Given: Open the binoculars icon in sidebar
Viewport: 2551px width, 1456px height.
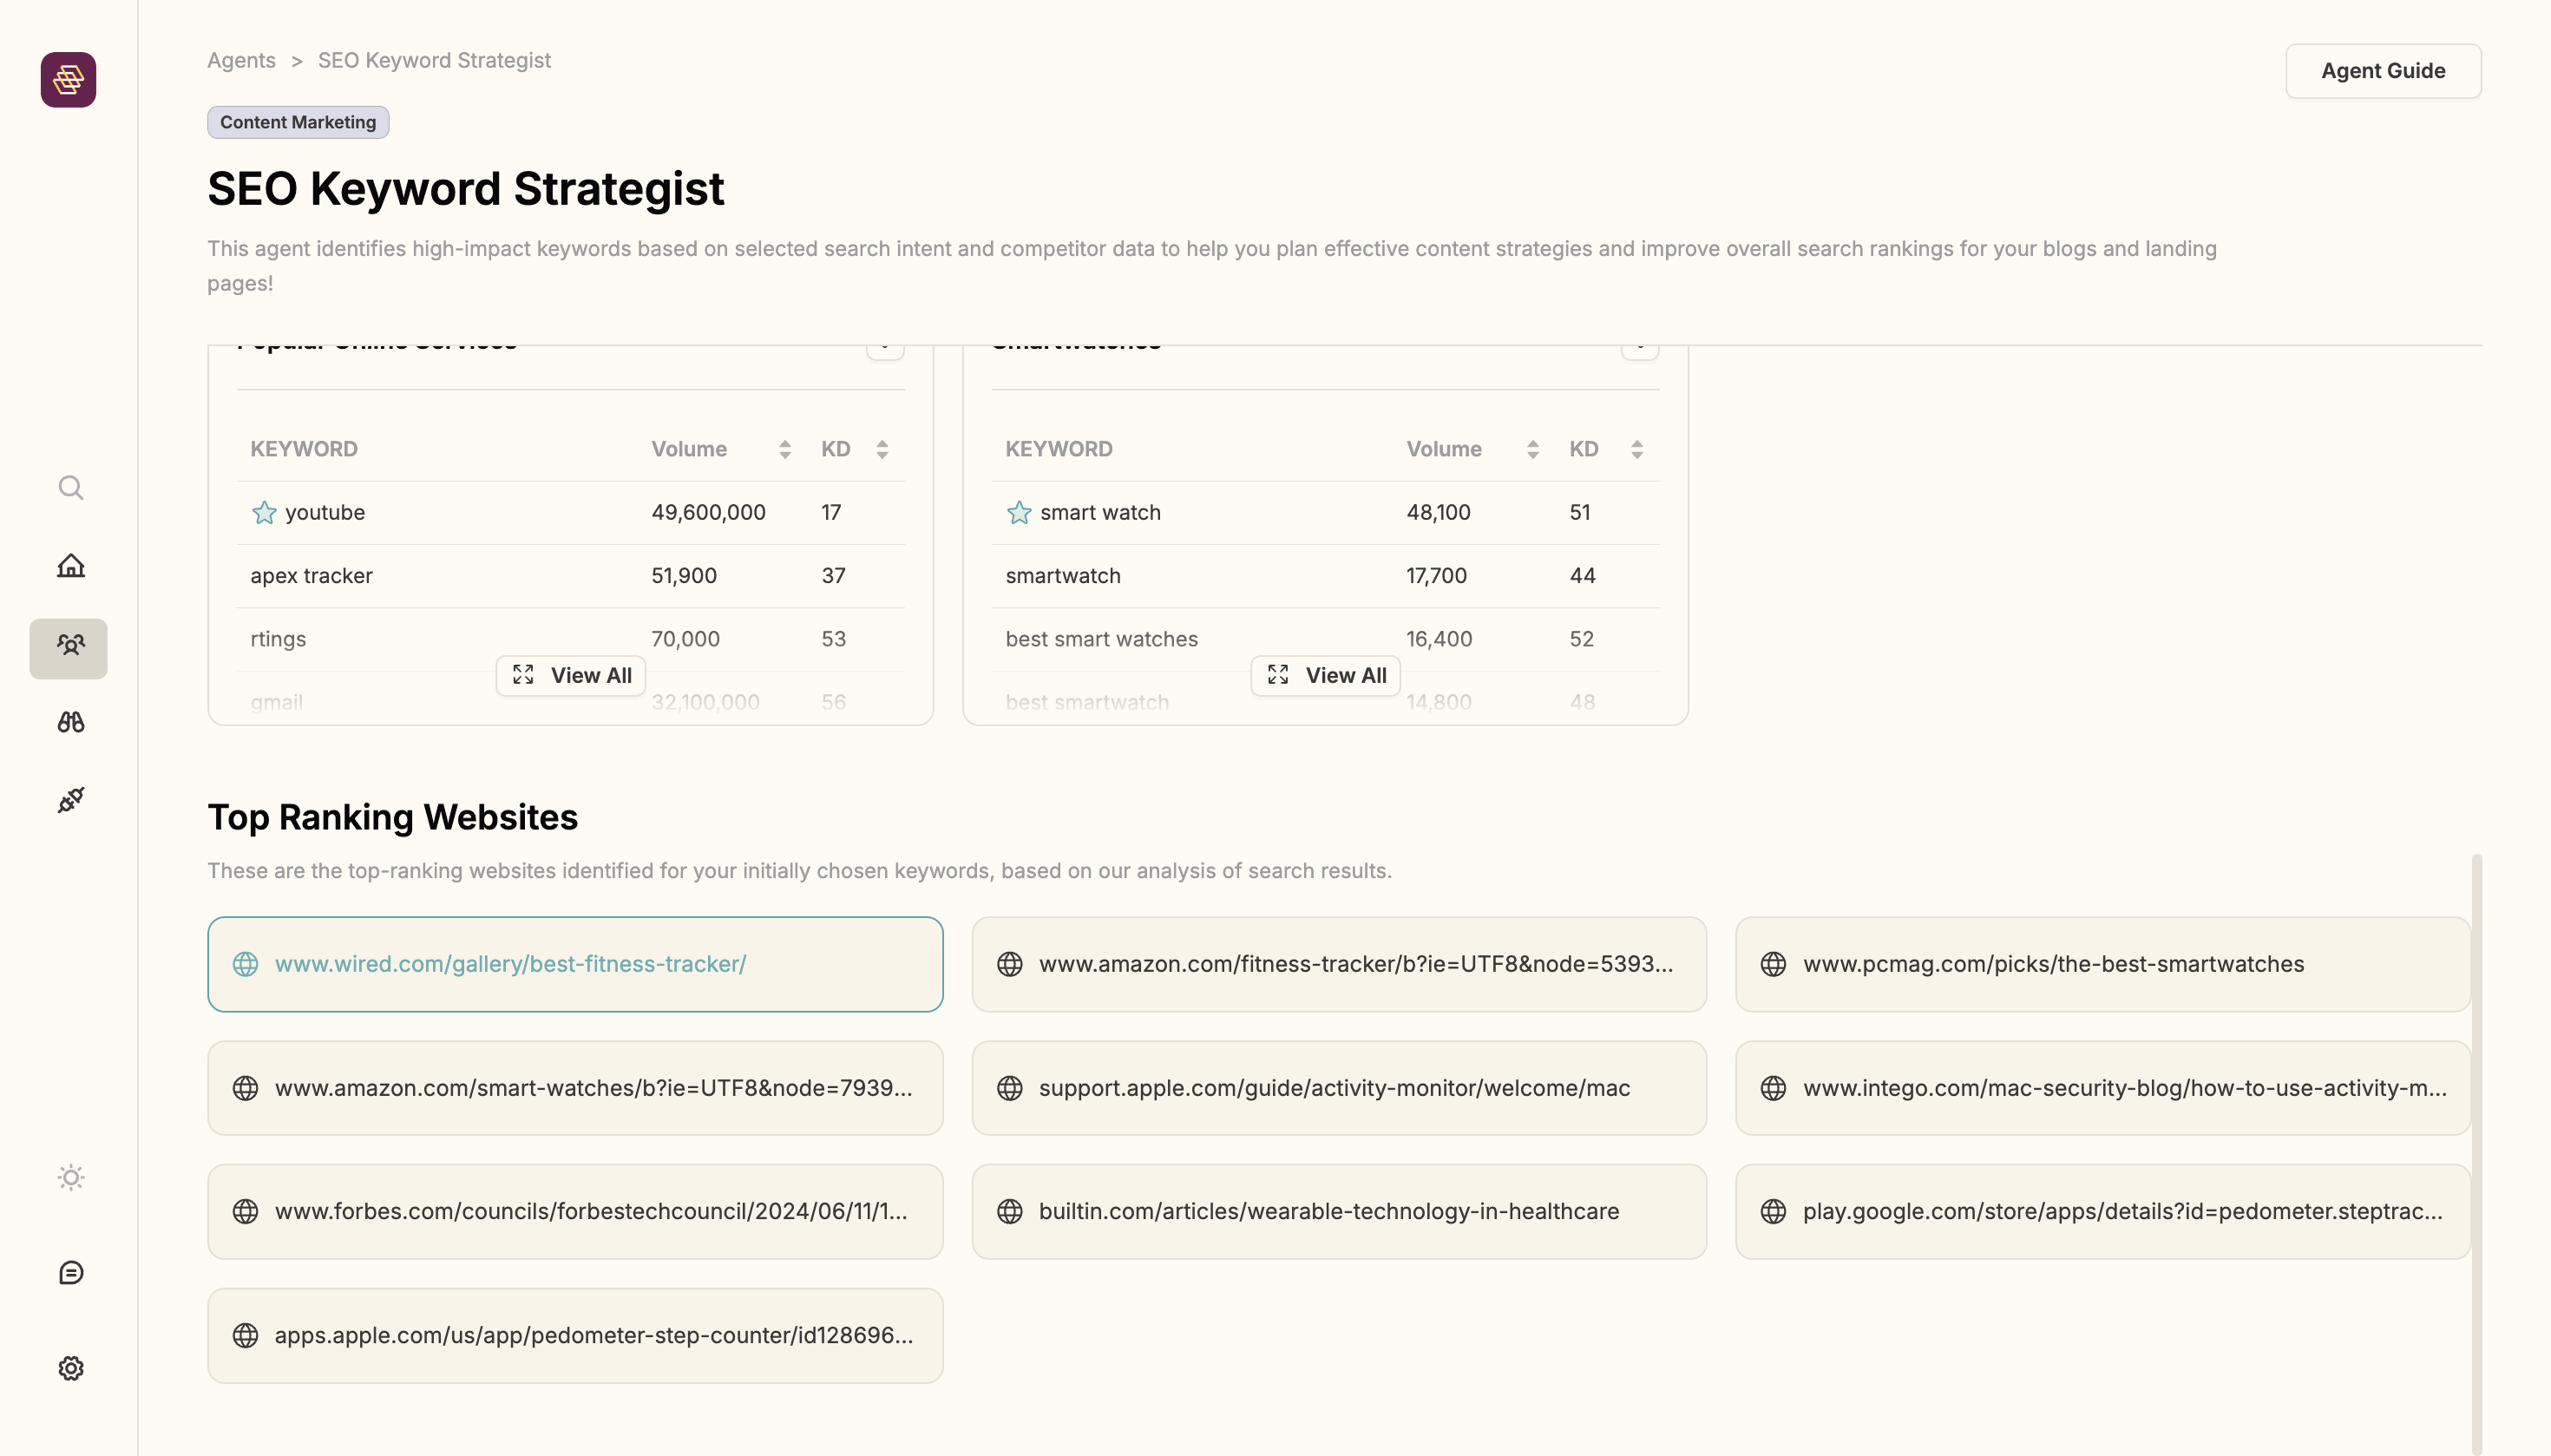Looking at the screenshot, I should [x=70, y=722].
